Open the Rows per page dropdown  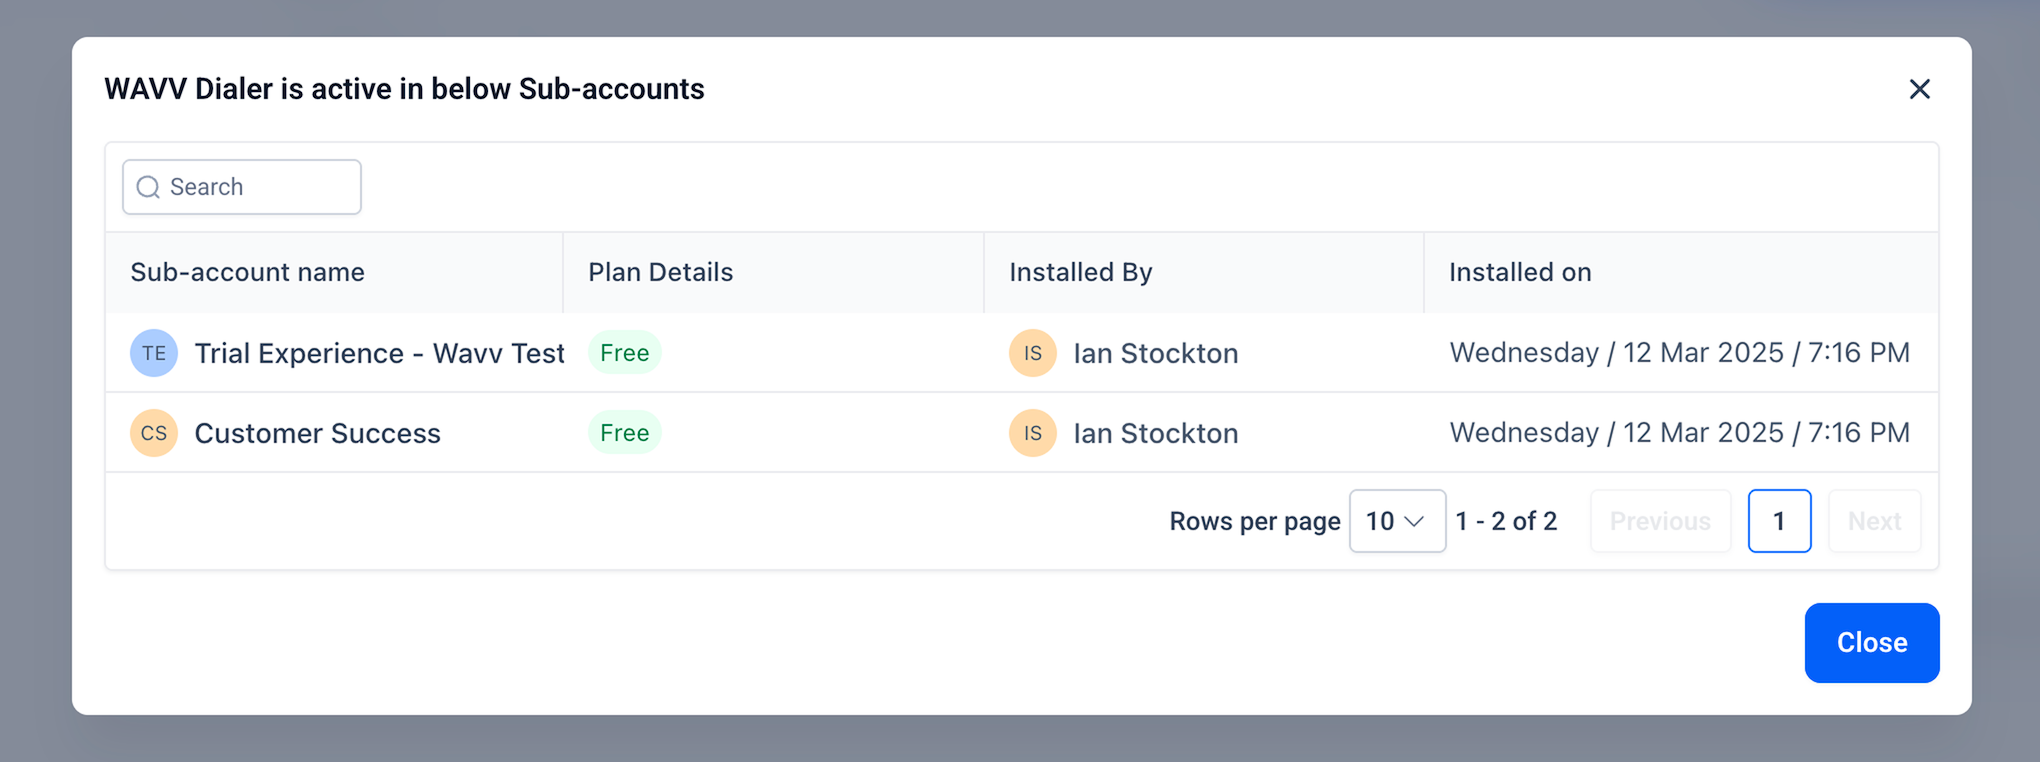coord(1397,521)
